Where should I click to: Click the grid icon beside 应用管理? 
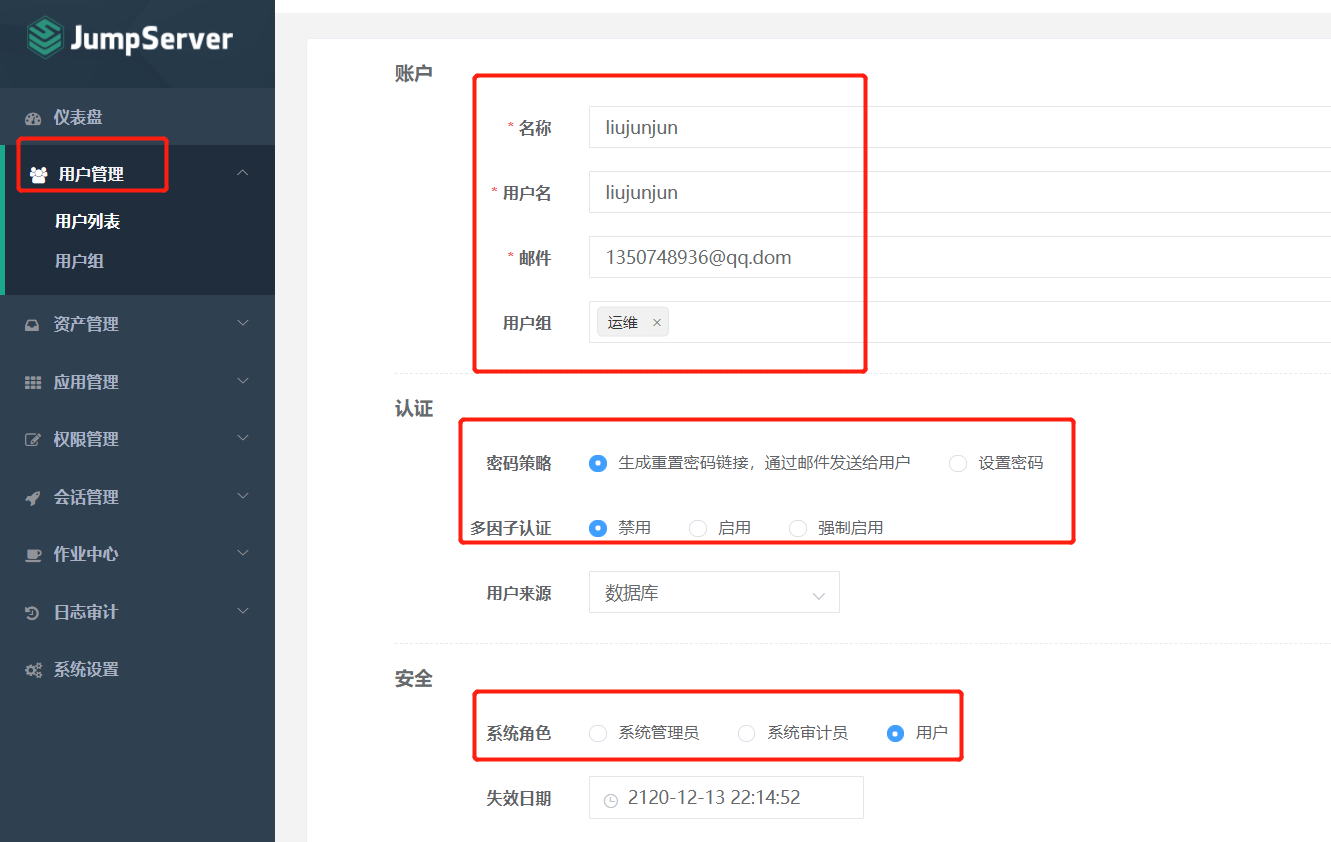pos(33,383)
